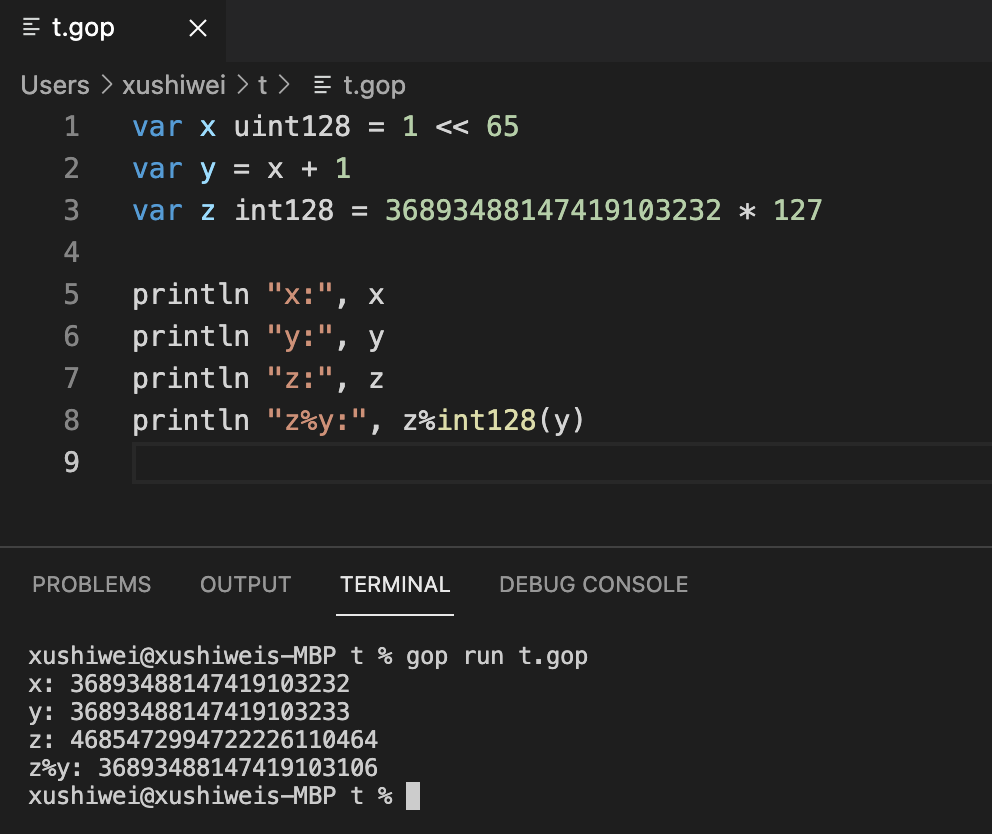This screenshot has height=834, width=992.
Task: Open the t folder breadcrumb segment
Action: [x=263, y=85]
